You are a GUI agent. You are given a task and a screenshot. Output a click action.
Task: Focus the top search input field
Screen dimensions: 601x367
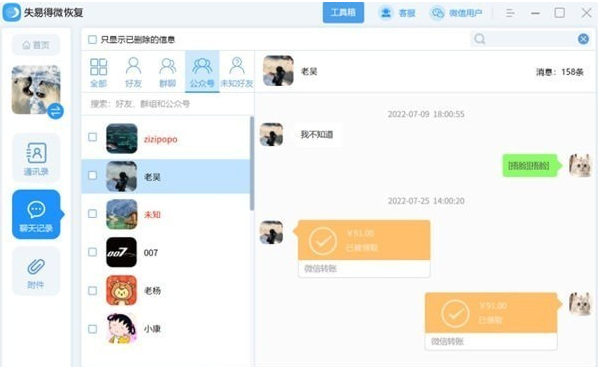click(531, 39)
